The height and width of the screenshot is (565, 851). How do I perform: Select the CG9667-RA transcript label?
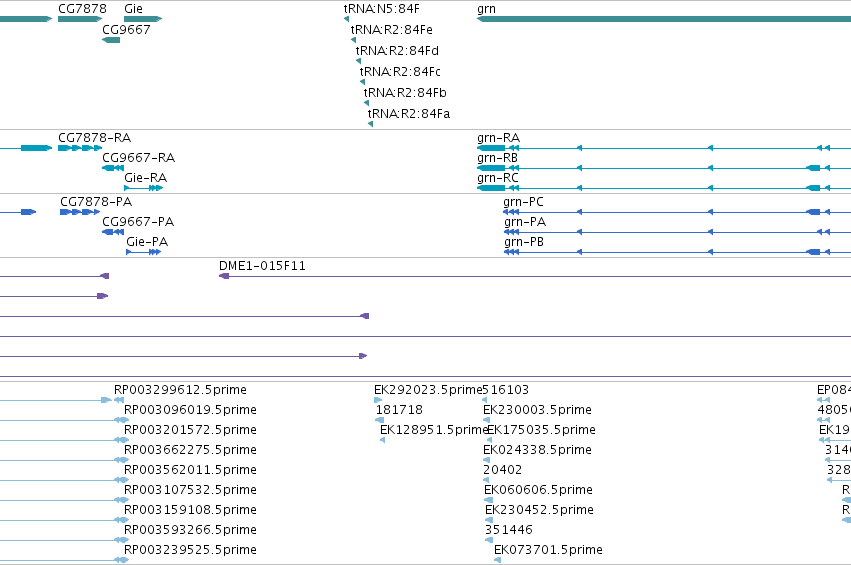point(138,157)
